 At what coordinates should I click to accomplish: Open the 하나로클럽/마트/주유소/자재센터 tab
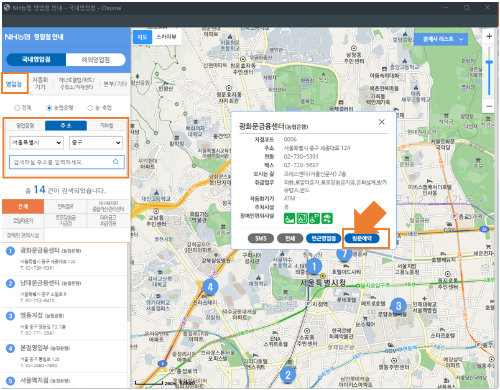pyautogui.click(x=76, y=83)
